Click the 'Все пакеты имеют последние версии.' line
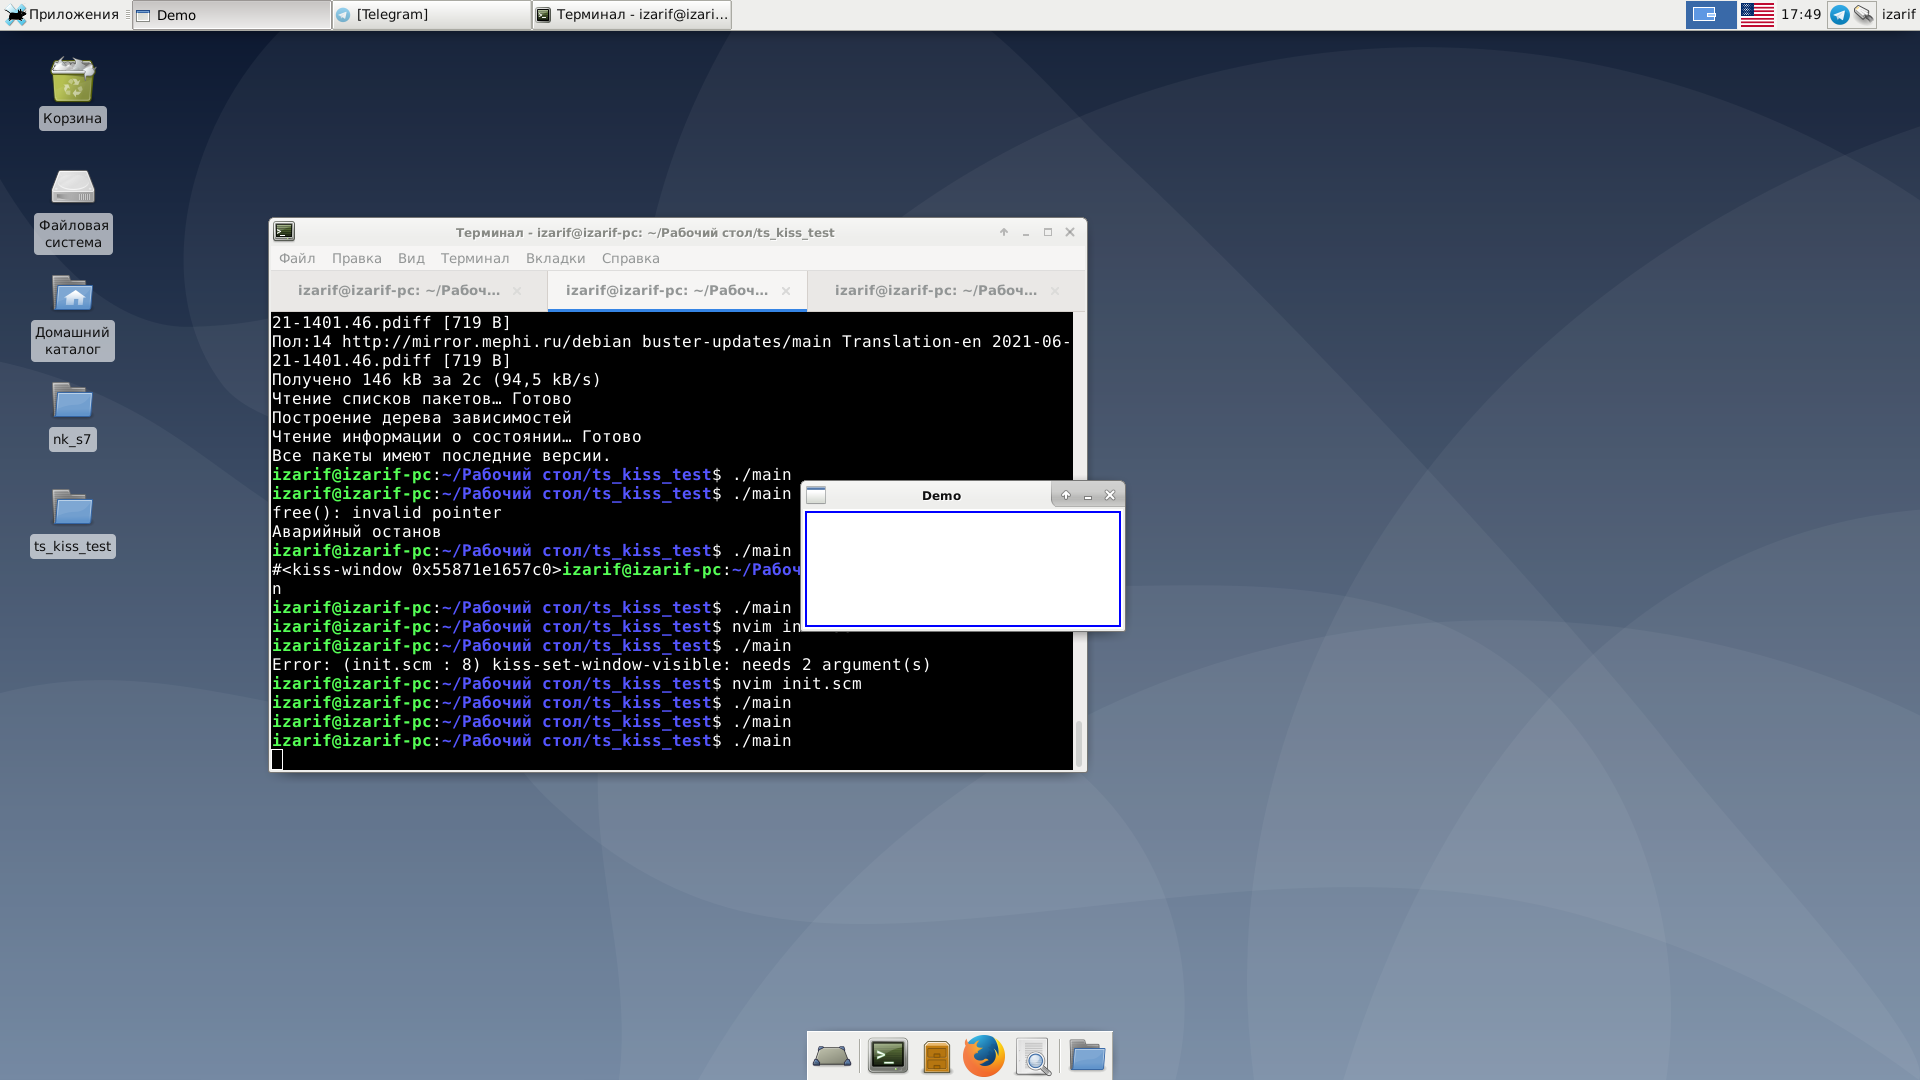Viewport: 1920px width, 1080px height. point(441,456)
